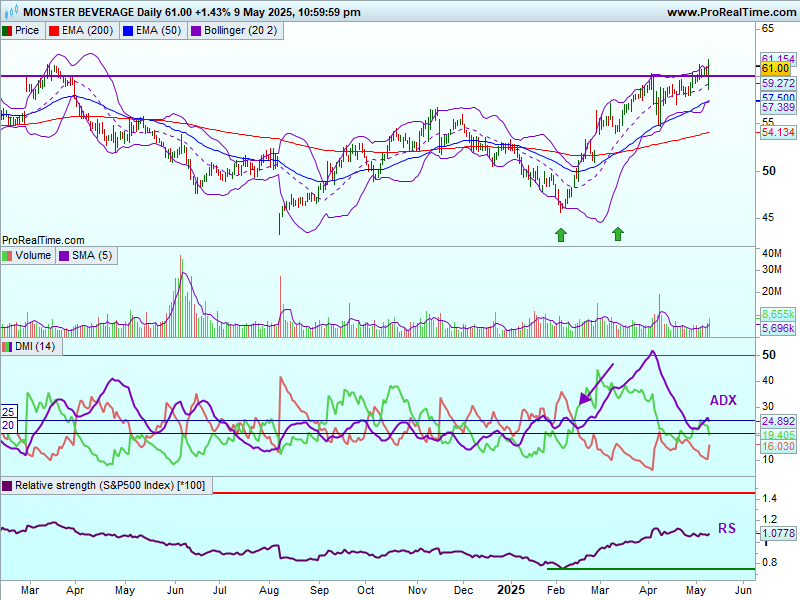The width and height of the screenshot is (800, 600).
Task: Click the ProRealTime.com watermark on price chart
Action: (43, 240)
